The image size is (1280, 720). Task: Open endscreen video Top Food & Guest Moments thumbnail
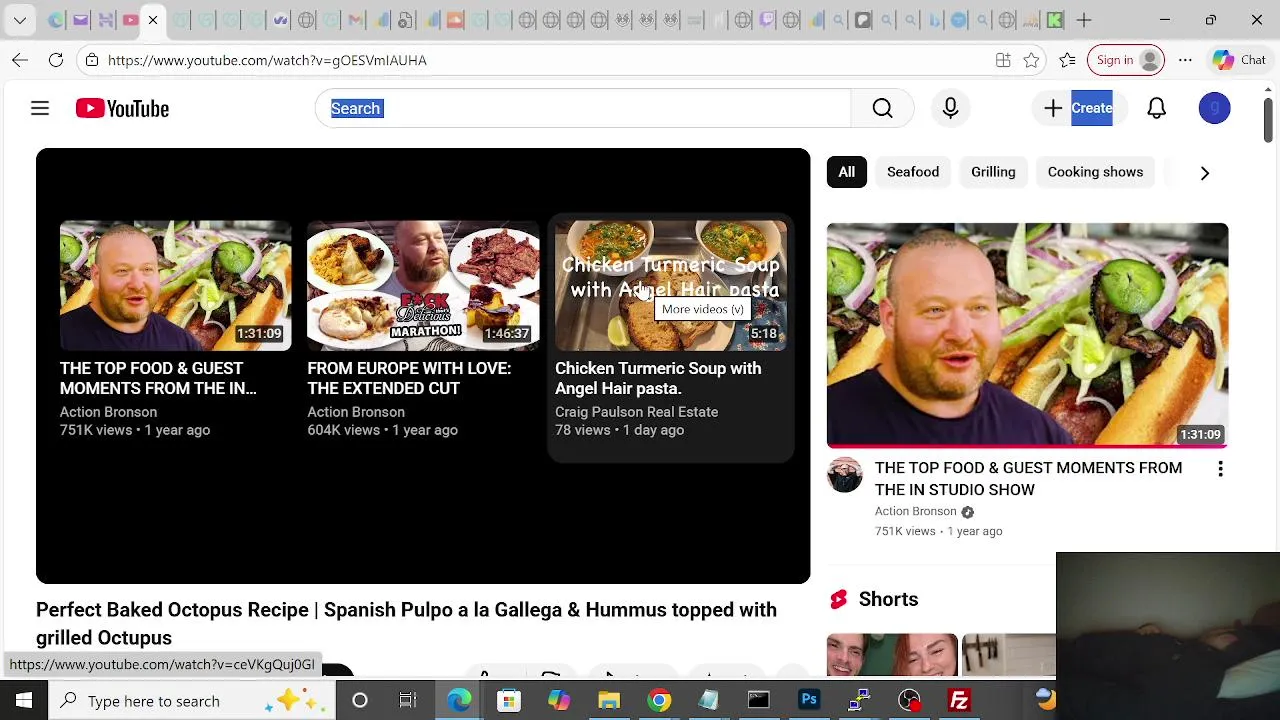tap(175, 285)
